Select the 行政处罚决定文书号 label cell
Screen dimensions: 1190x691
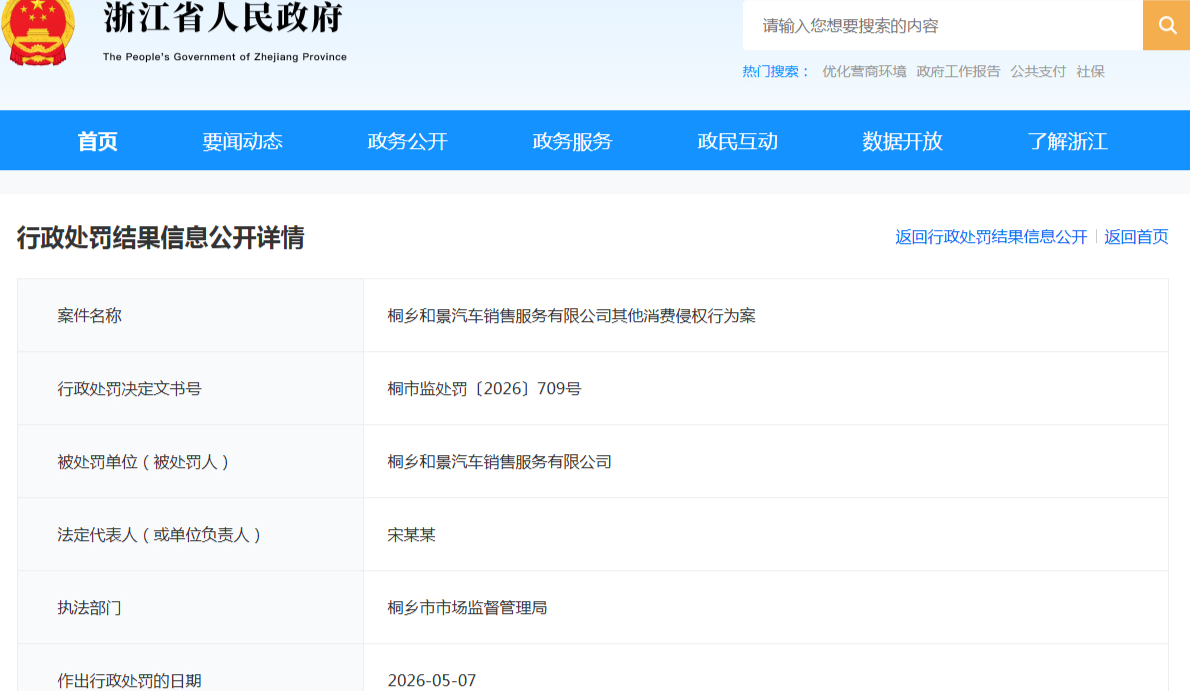coord(190,388)
